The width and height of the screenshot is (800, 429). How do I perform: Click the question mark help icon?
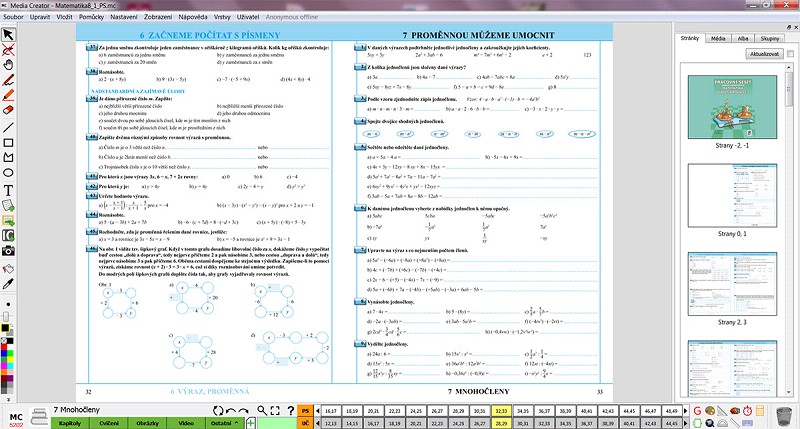(x=290, y=410)
